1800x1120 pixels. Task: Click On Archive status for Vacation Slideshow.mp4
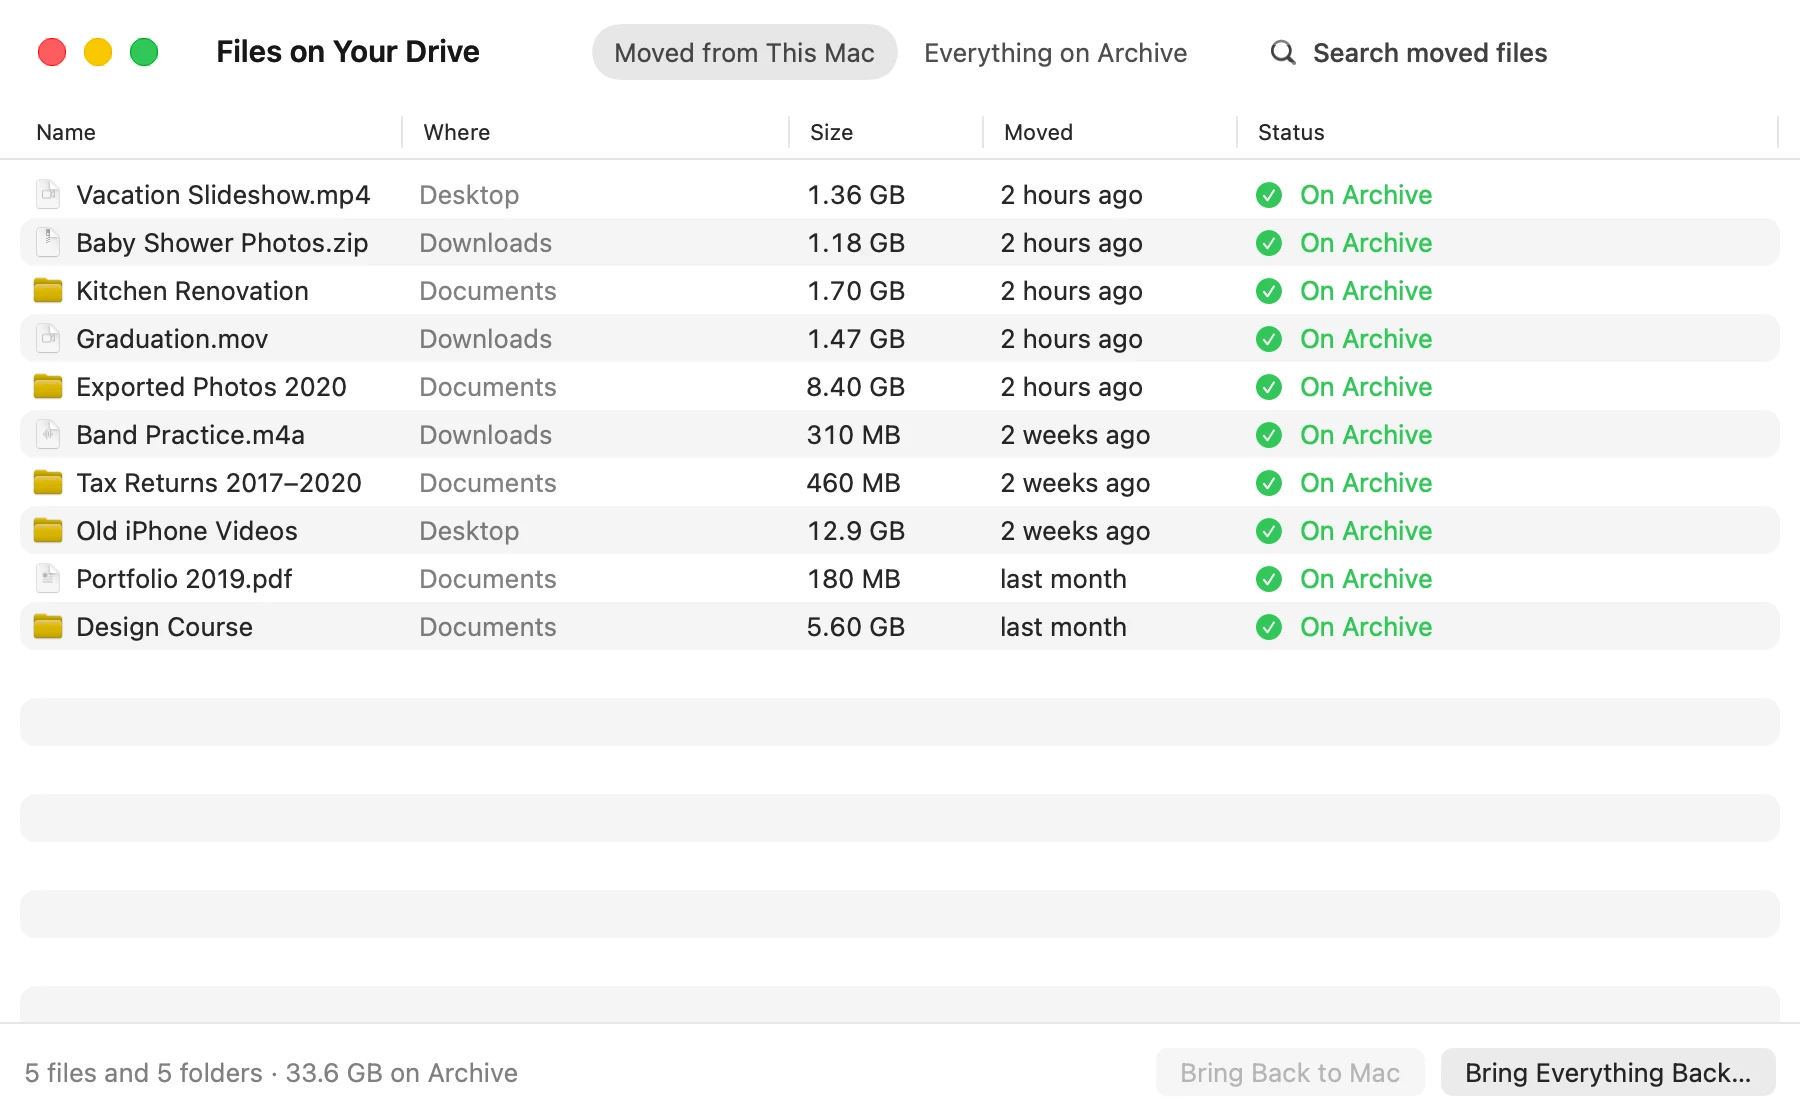click(1366, 195)
